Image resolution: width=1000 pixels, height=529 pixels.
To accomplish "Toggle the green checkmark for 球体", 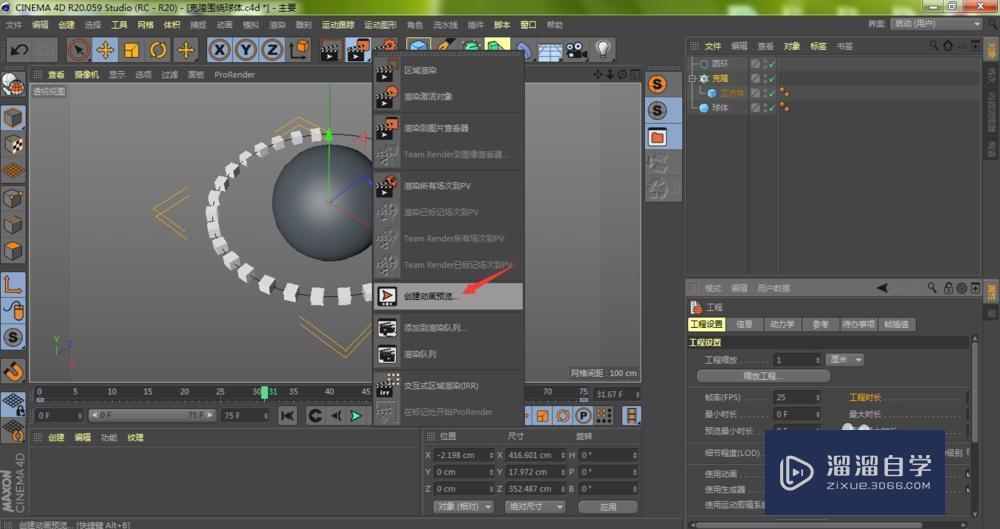I will tap(772, 108).
